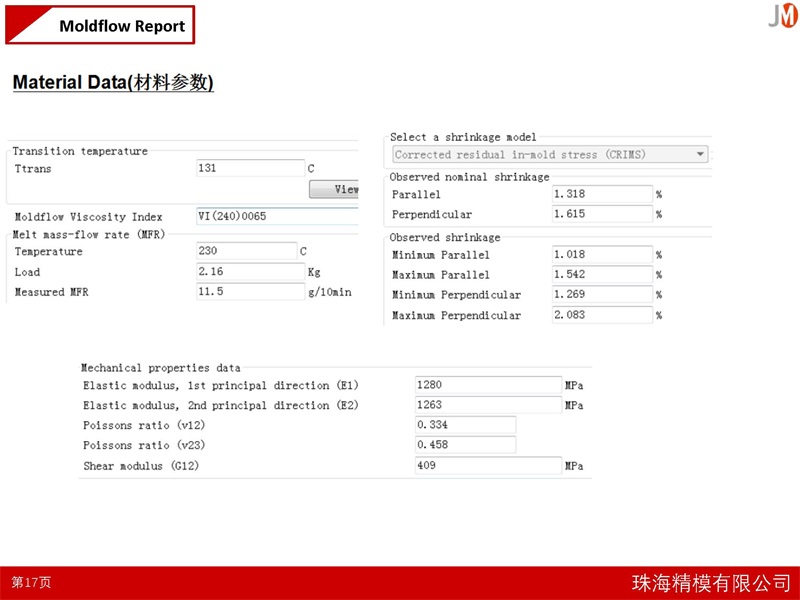Screen dimensions: 800x600
Task: Click the Material Data heading
Action: click(x=113, y=82)
